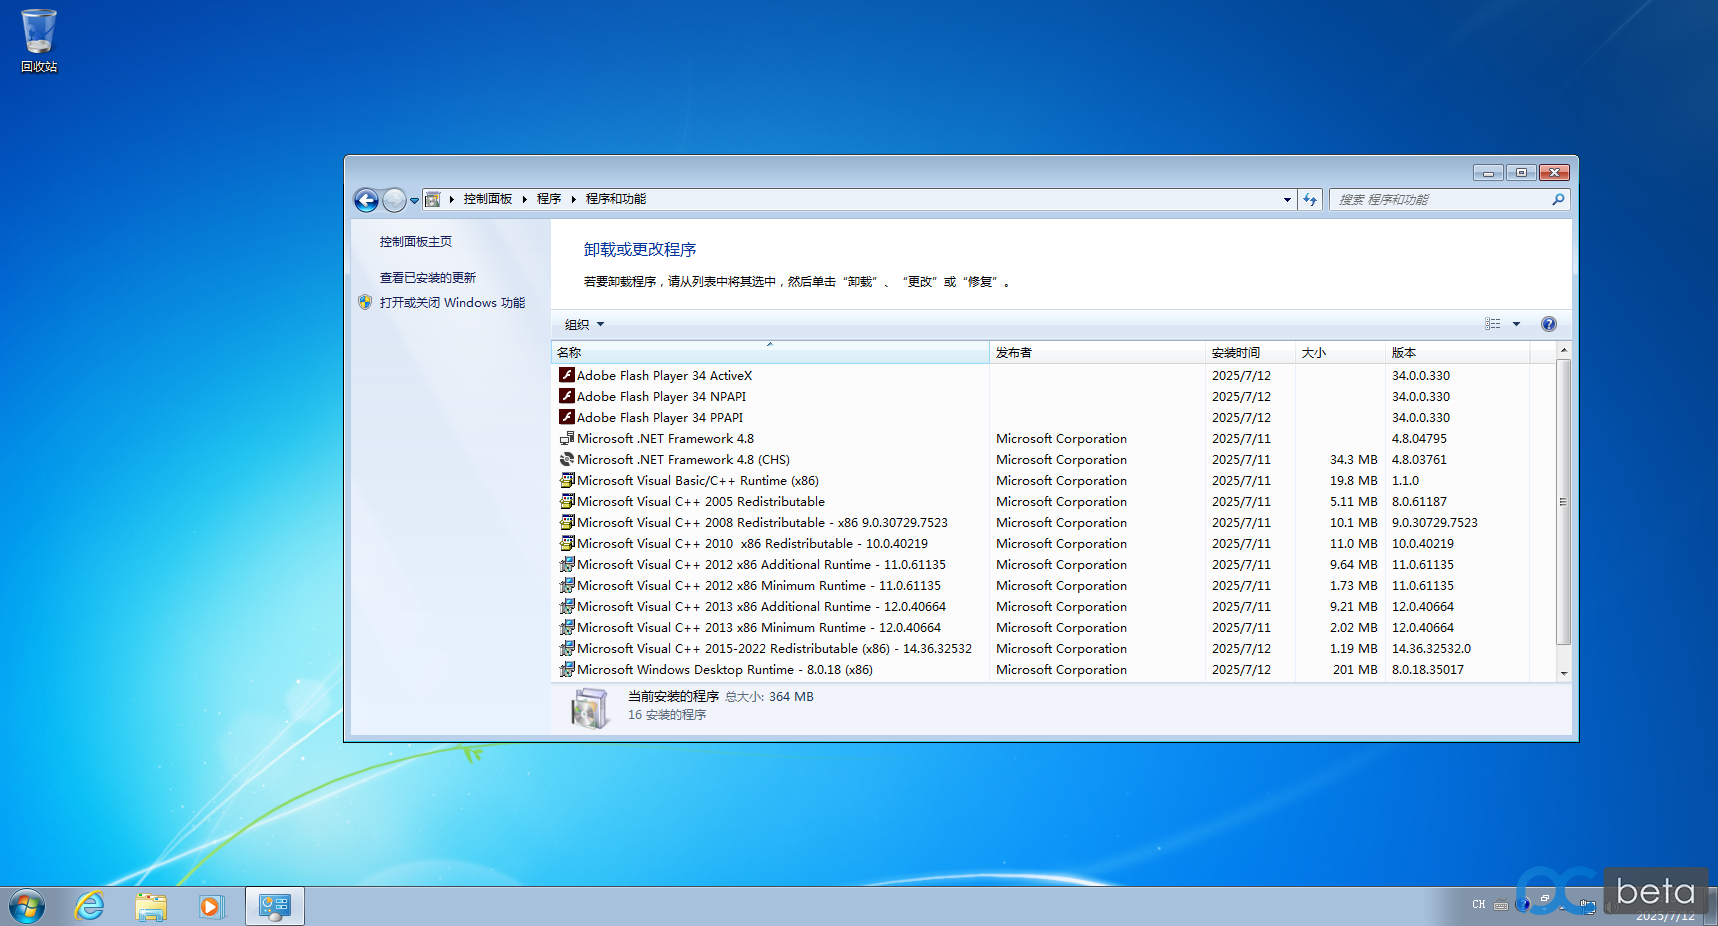Screen dimensions: 1718x926
Task: Open the 组织 dropdown menu
Action: point(584,324)
